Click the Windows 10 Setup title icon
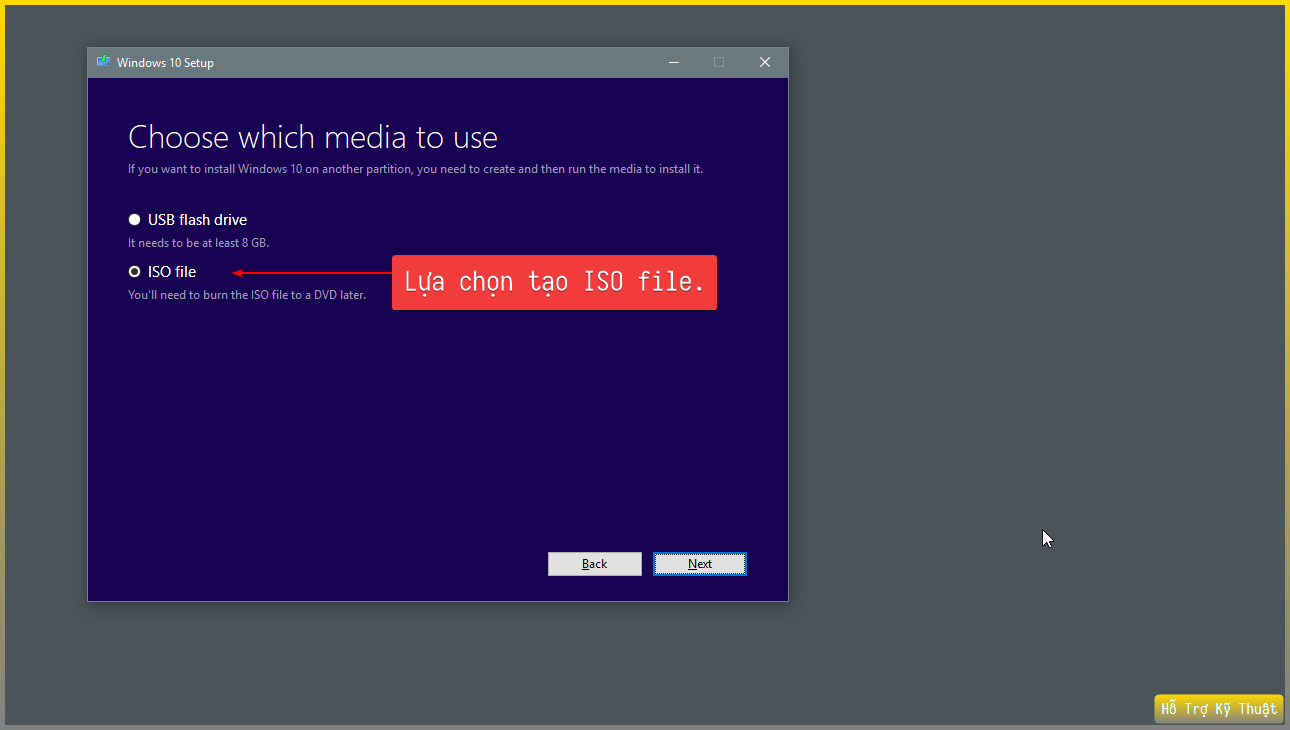The width and height of the screenshot is (1290, 730). pyautogui.click(x=103, y=62)
